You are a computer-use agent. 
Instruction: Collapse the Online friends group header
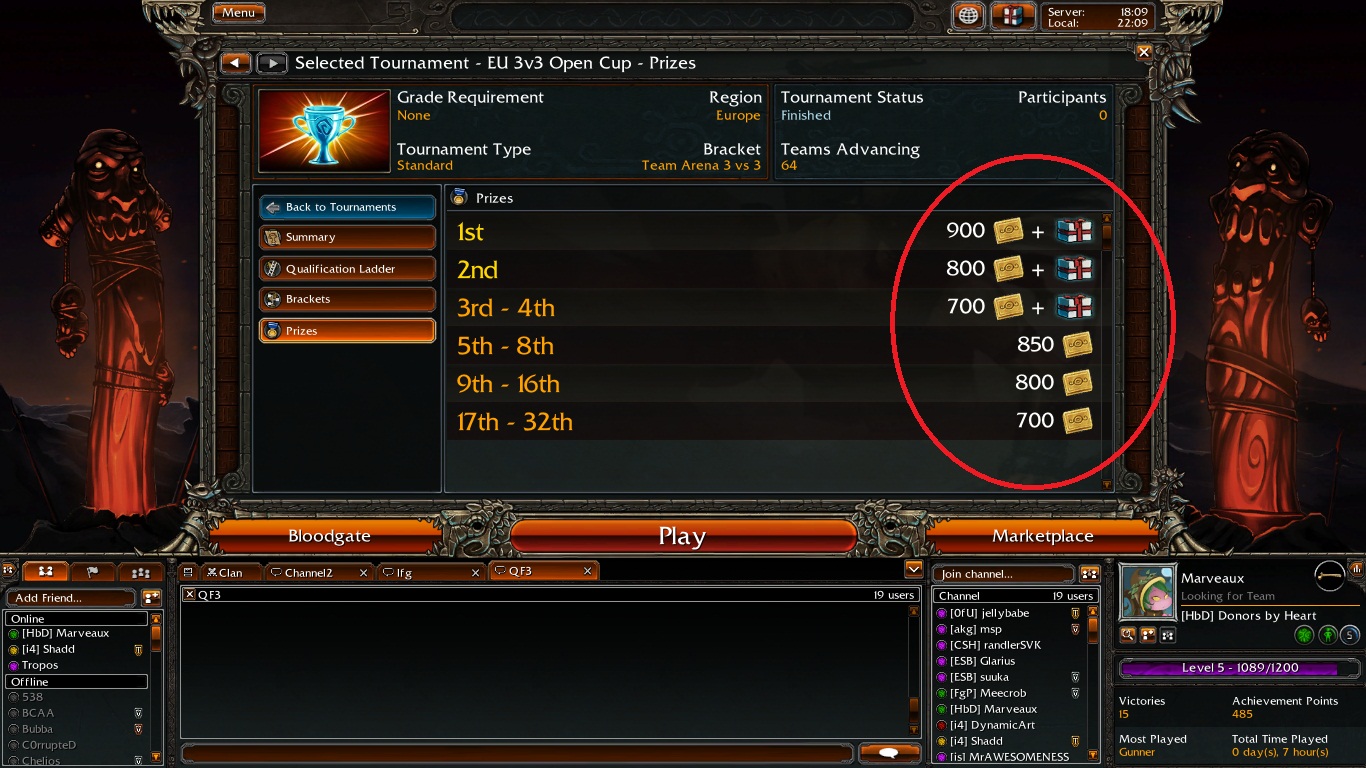[x=77, y=618]
